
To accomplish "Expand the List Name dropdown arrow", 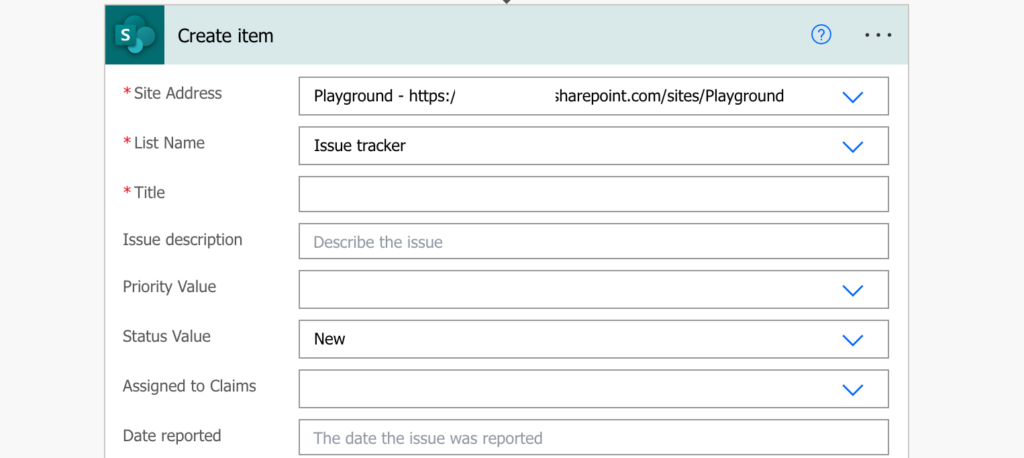I will pyautogui.click(x=853, y=146).
